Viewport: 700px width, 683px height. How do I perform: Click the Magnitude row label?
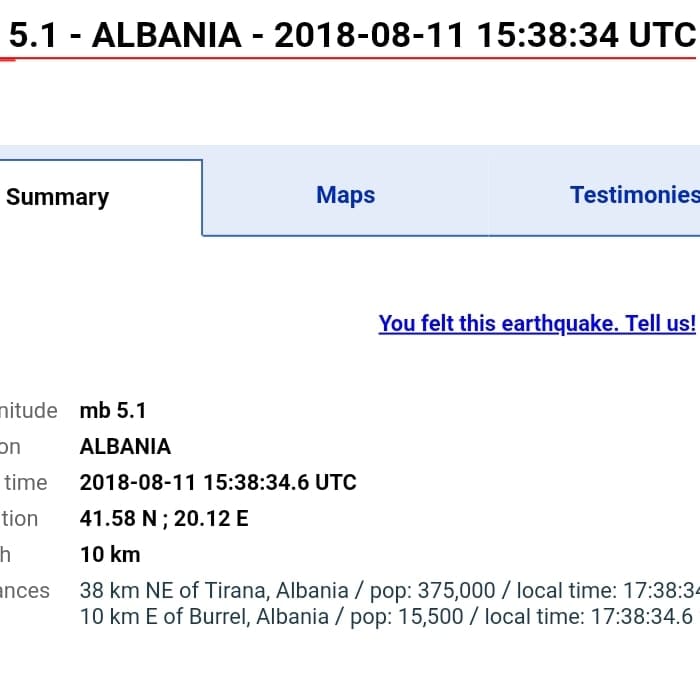[28, 410]
